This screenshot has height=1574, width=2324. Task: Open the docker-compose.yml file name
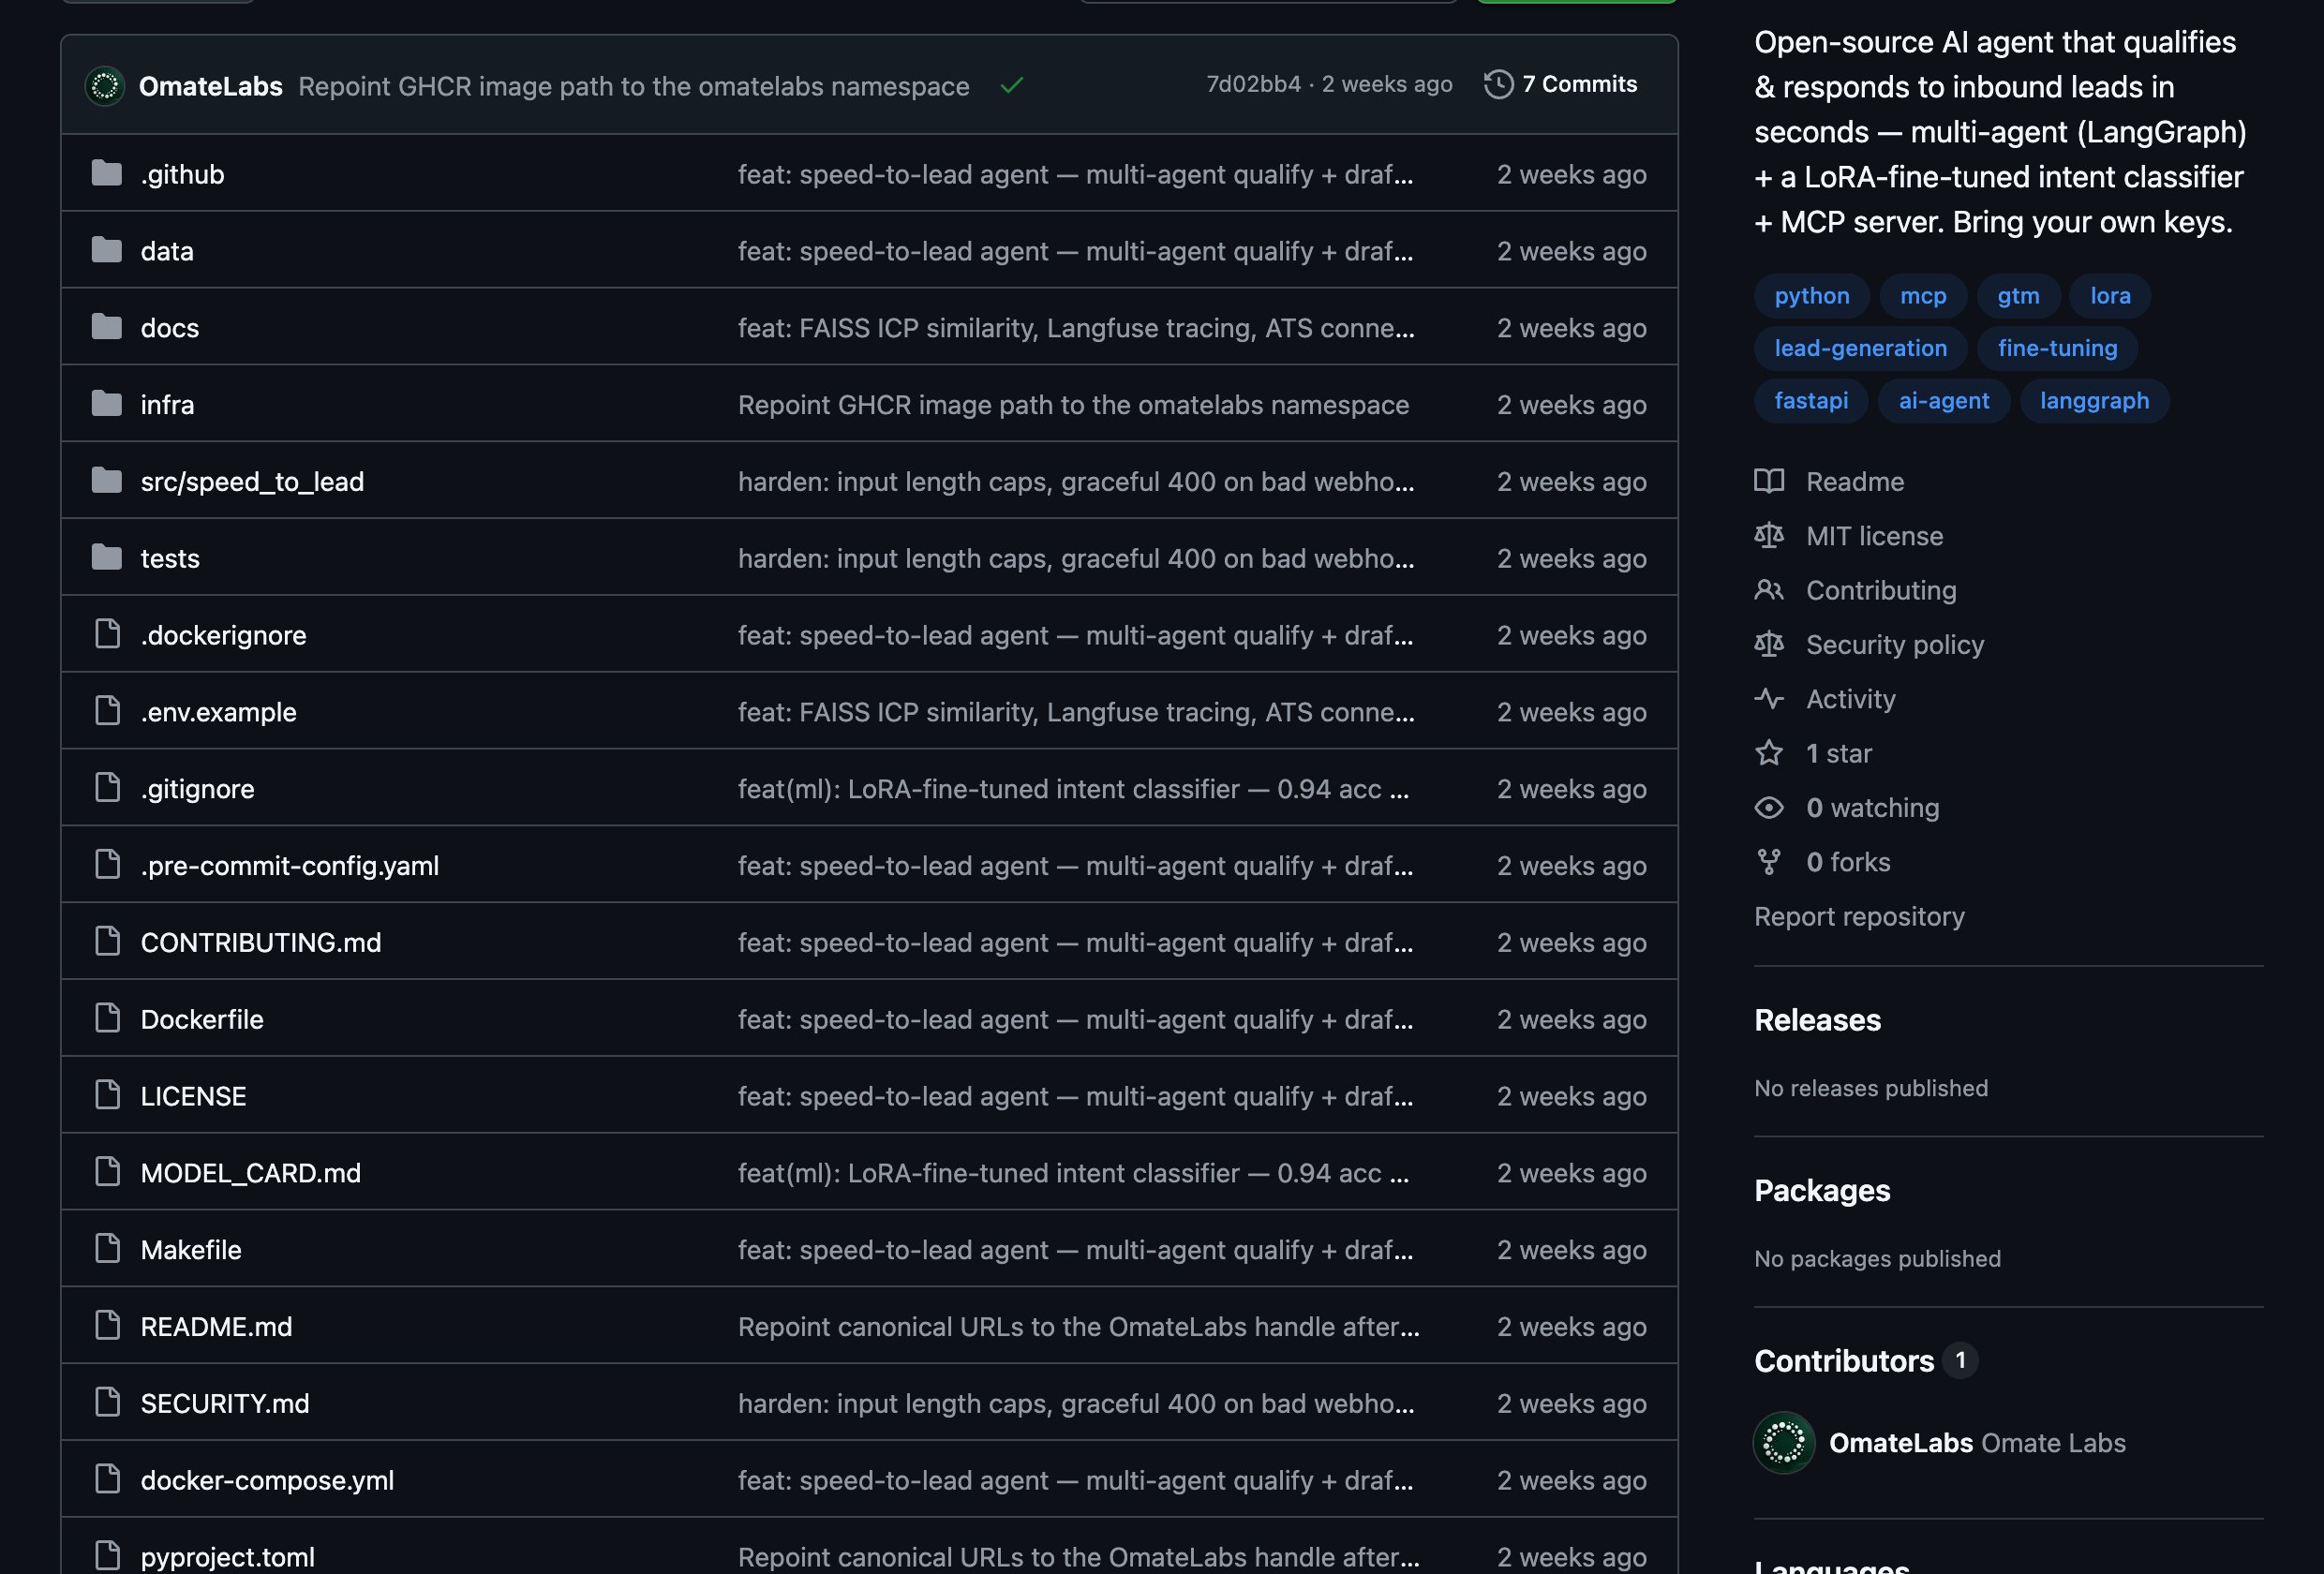tap(267, 1480)
